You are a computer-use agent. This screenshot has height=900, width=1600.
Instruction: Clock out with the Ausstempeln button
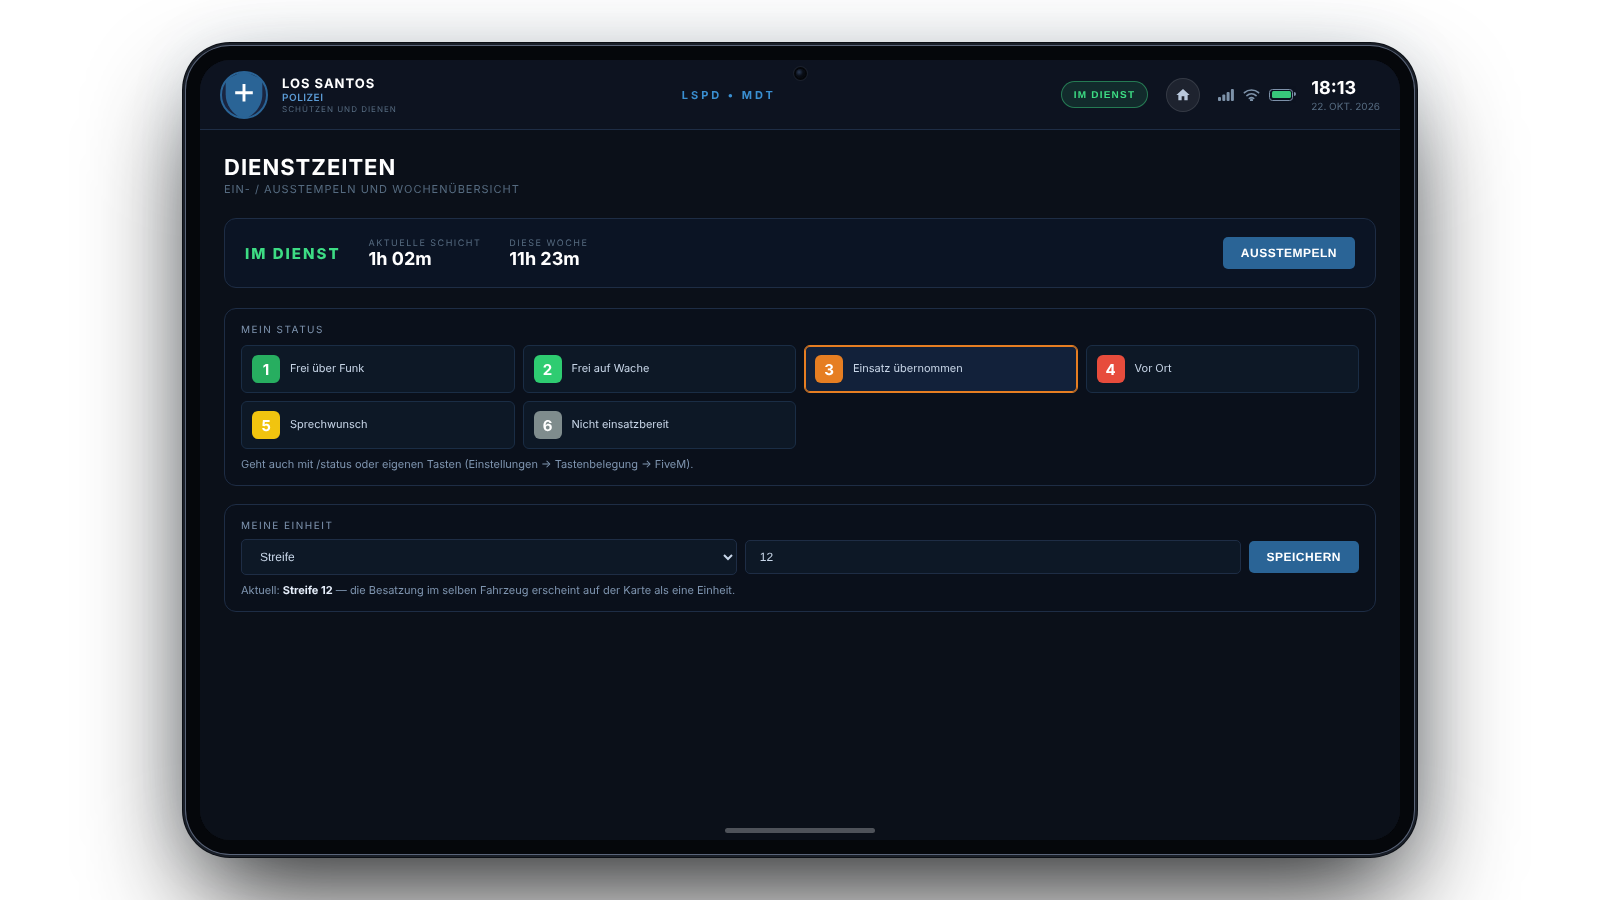1289,253
